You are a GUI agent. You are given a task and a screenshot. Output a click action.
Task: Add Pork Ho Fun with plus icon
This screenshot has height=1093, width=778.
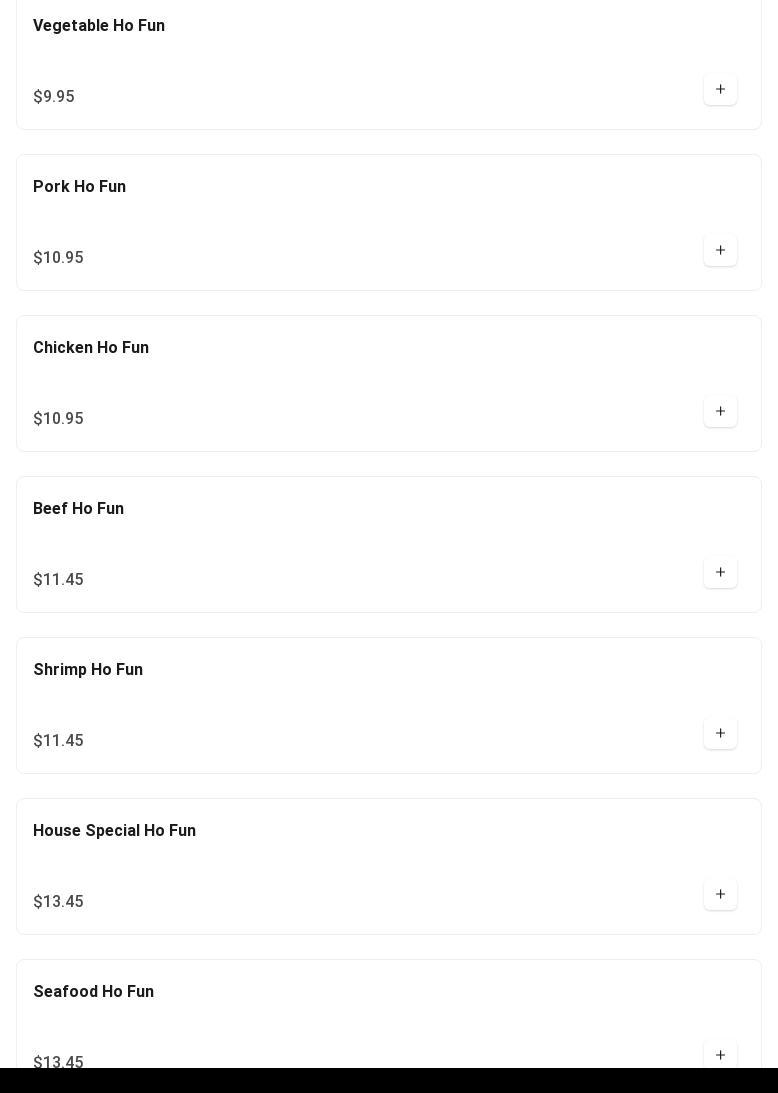pyautogui.click(x=720, y=250)
